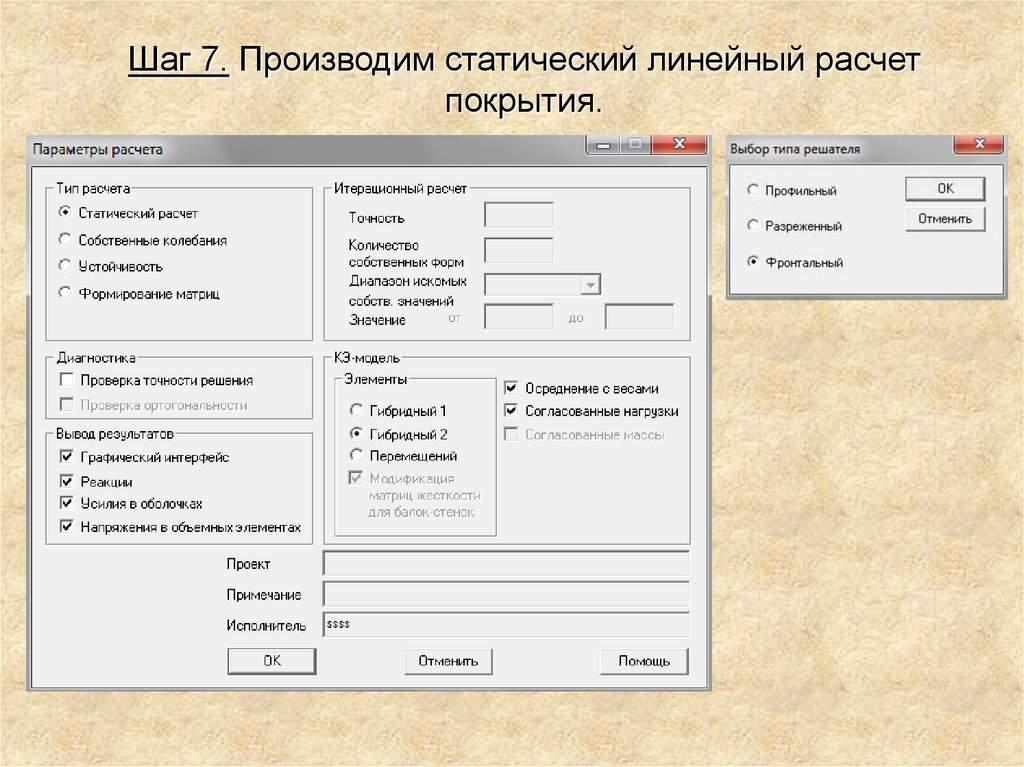Toggle the Реакции checkbox
This screenshot has height=767, width=1024.
click(67, 481)
